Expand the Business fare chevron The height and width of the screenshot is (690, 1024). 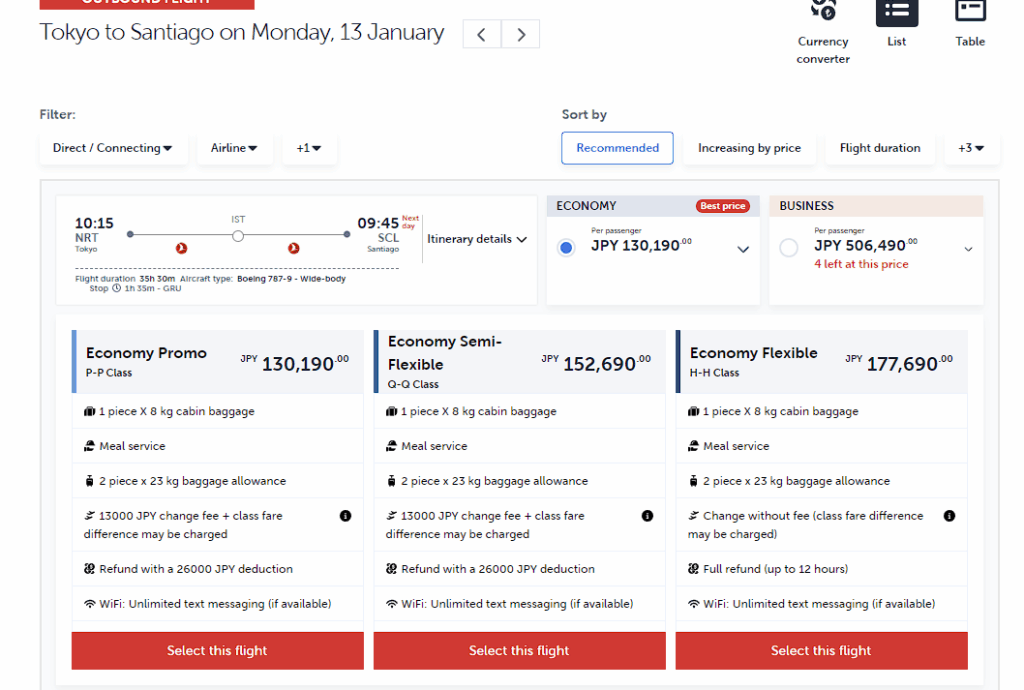click(968, 249)
